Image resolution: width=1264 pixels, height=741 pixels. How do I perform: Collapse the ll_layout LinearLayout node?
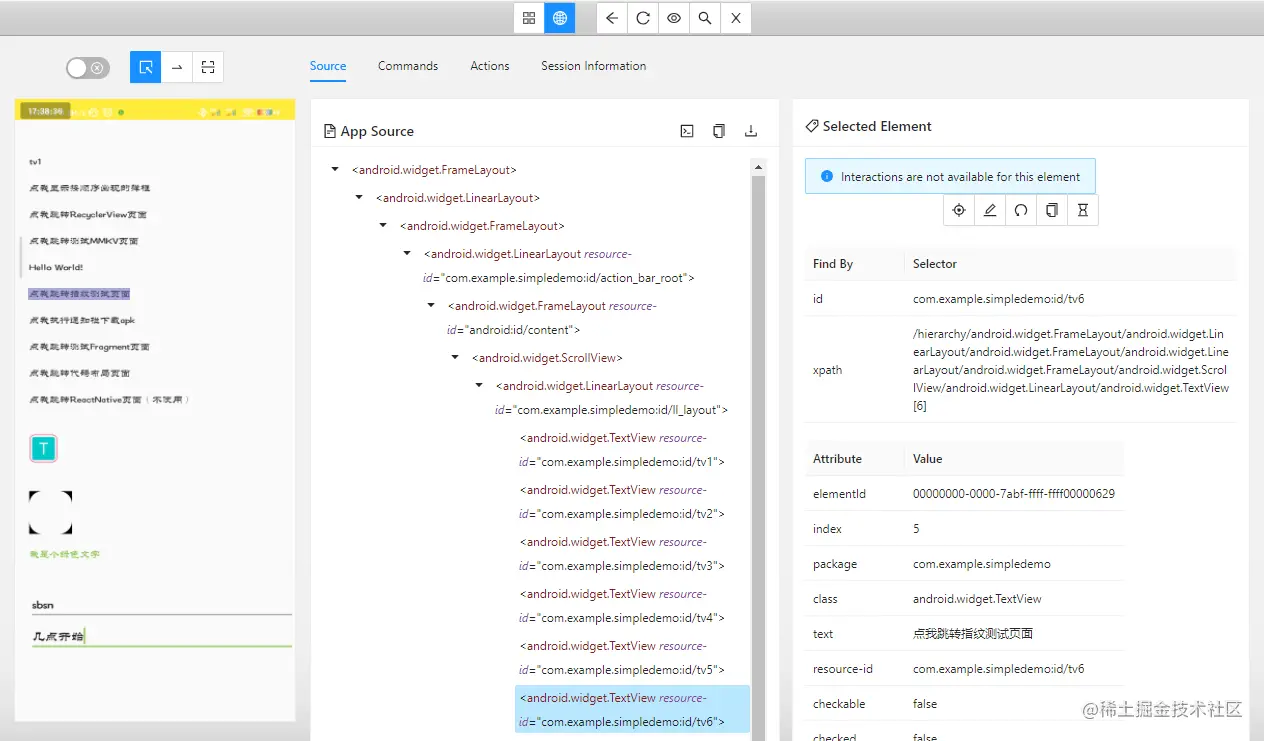tap(479, 386)
